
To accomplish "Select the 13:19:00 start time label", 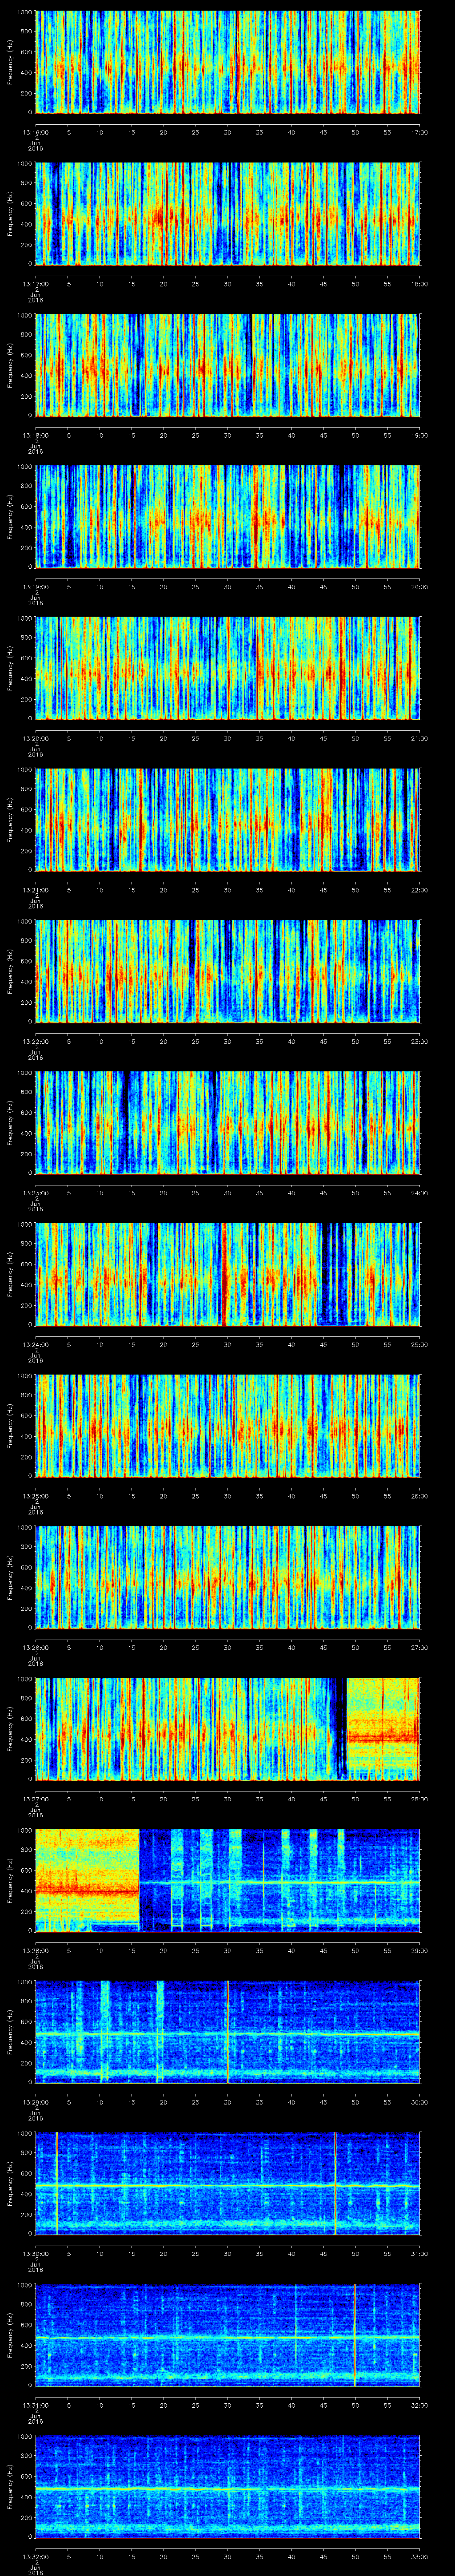I will 36,586.
